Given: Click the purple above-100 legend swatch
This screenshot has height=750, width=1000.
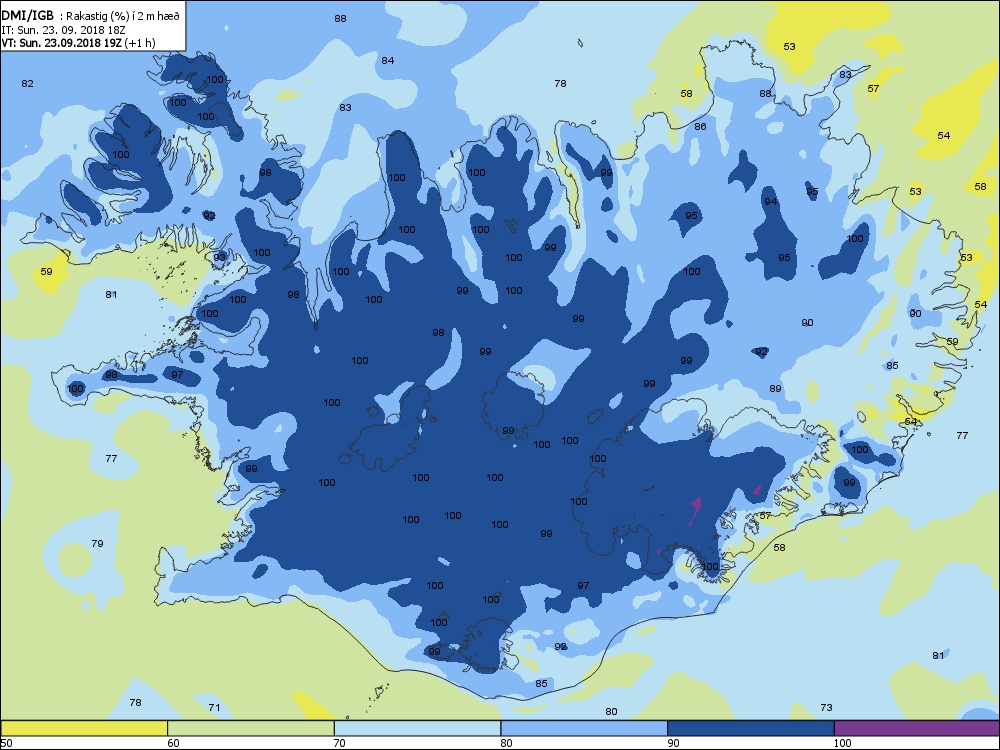Looking at the screenshot, I should tap(916, 728).
